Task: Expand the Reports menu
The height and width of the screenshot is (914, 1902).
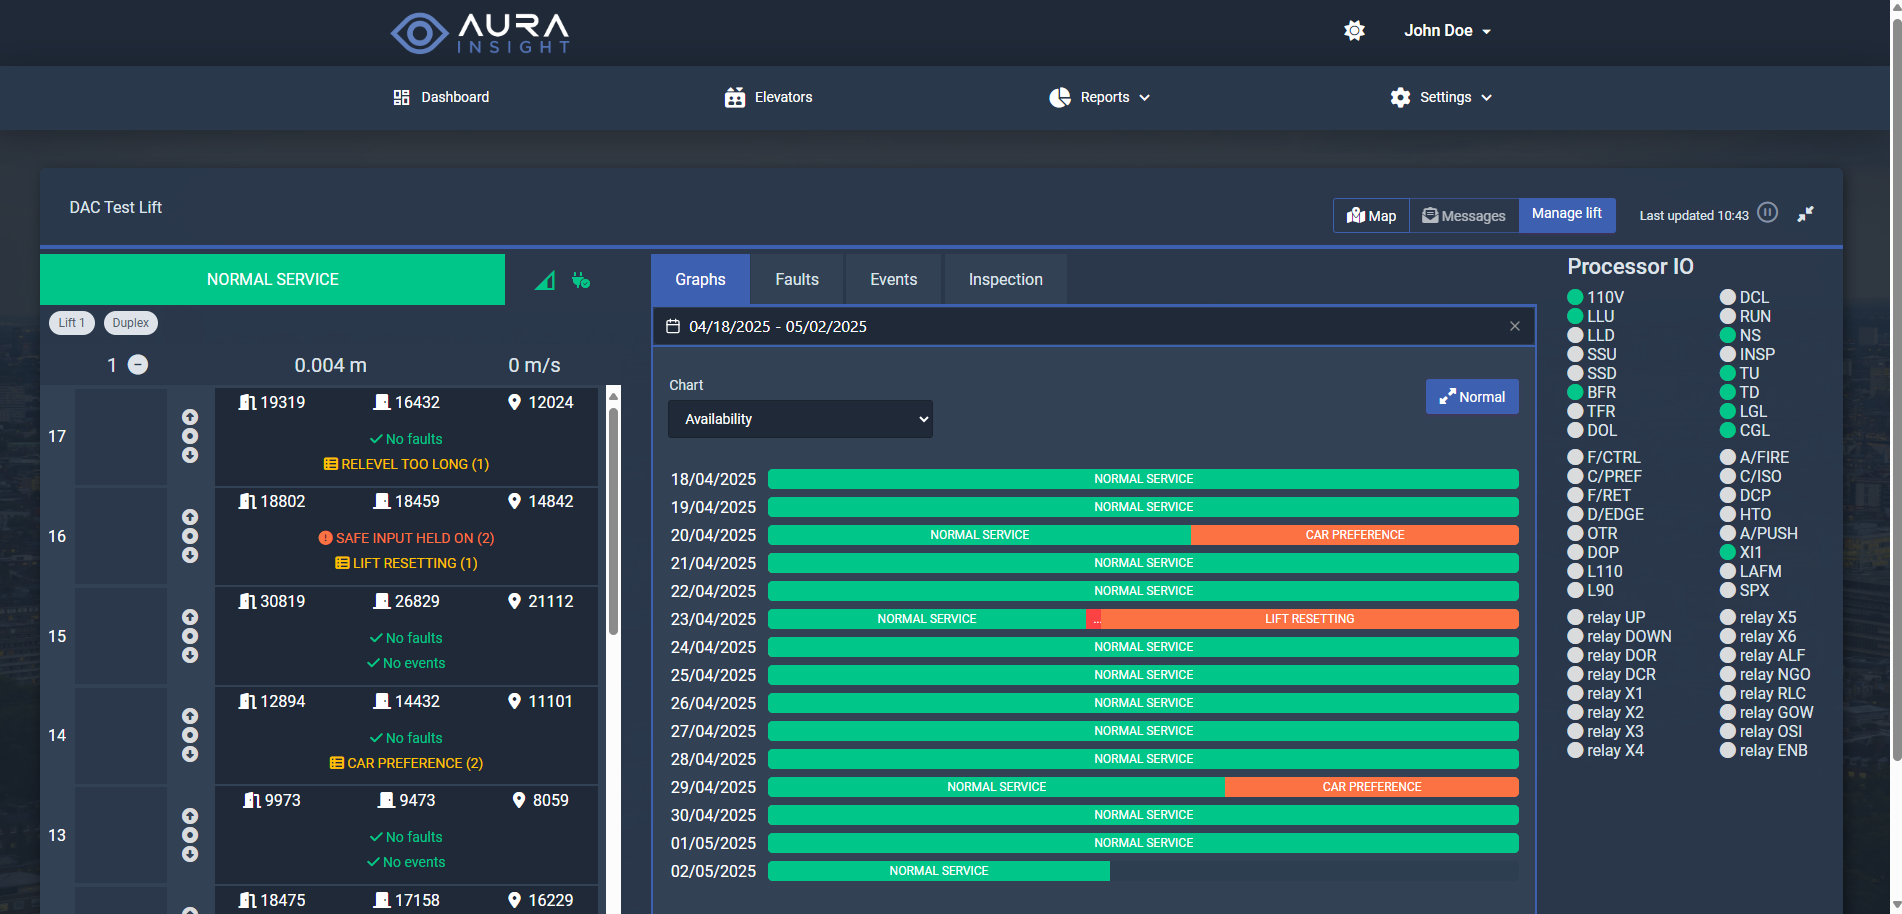Action: click(x=1099, y=97)
